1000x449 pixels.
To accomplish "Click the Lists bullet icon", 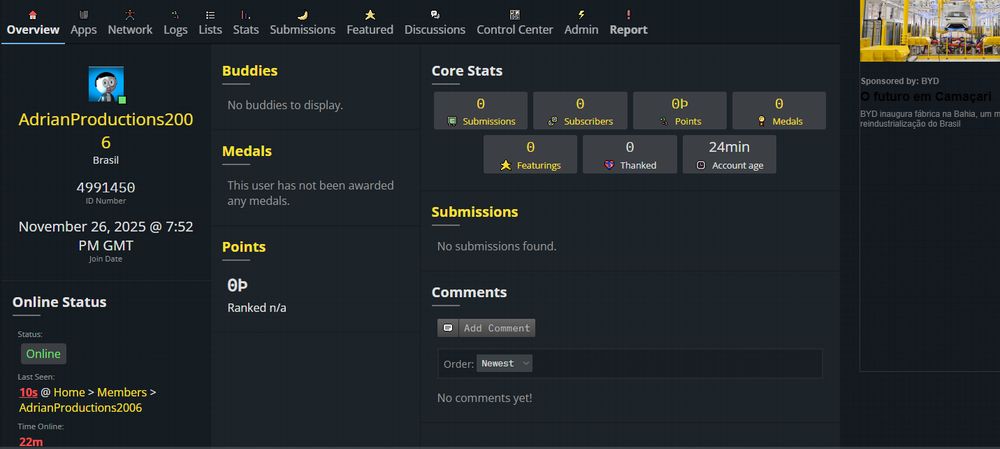I will click(210, 15).
